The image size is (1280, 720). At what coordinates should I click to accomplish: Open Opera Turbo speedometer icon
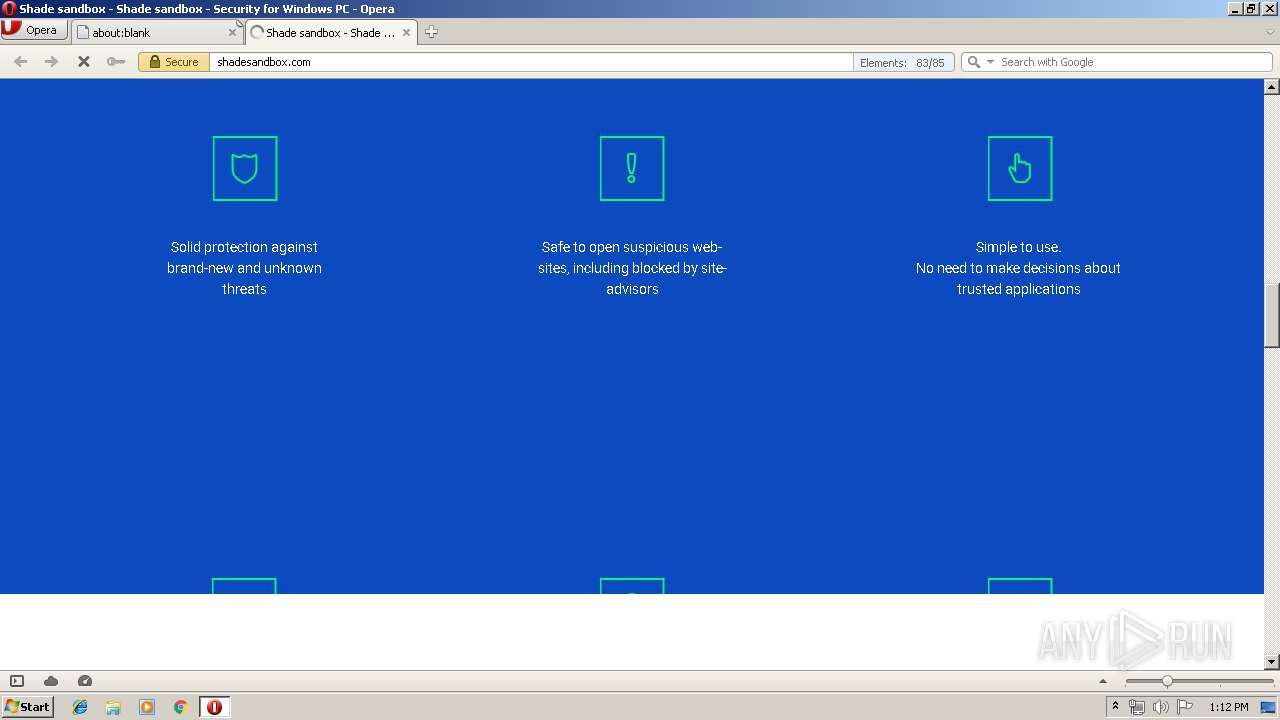coord(85,681)
